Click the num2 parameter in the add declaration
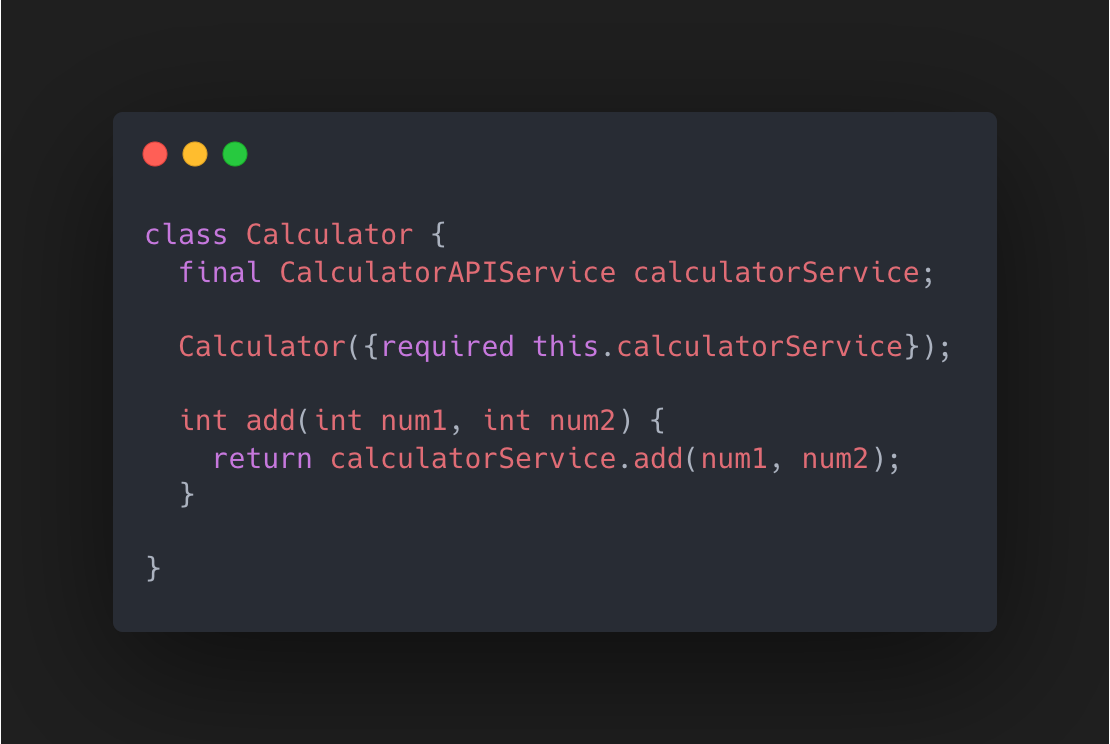1110x744 pixels. click(583, 421)
